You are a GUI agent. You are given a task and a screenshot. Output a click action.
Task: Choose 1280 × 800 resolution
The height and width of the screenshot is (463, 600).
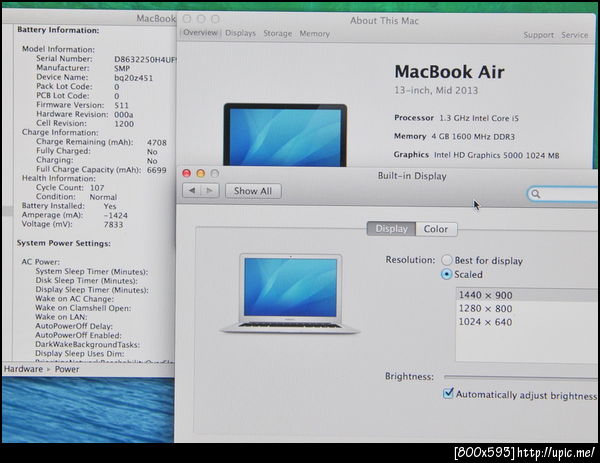(x=527, y=308)
